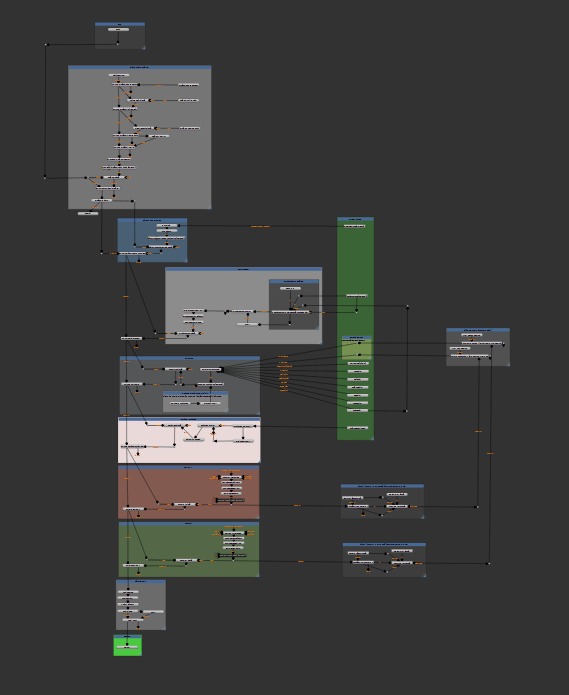Click the single node in the topmost small backdrop
The image size is (569, 695).
click(118, 30)
